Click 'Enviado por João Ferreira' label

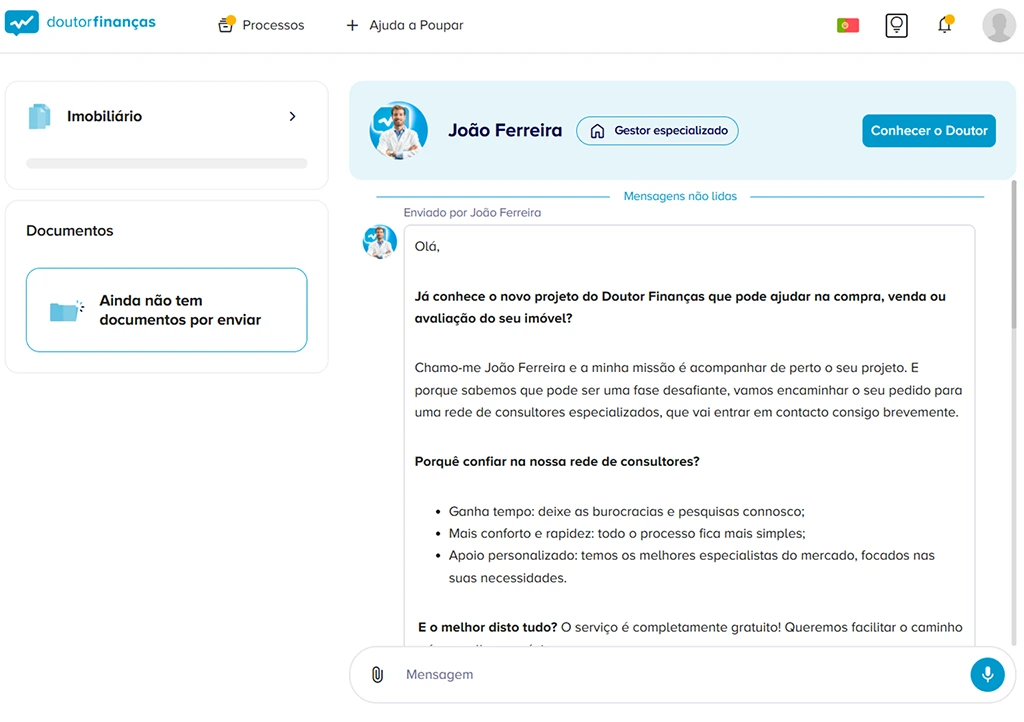(x=472, y=213)
